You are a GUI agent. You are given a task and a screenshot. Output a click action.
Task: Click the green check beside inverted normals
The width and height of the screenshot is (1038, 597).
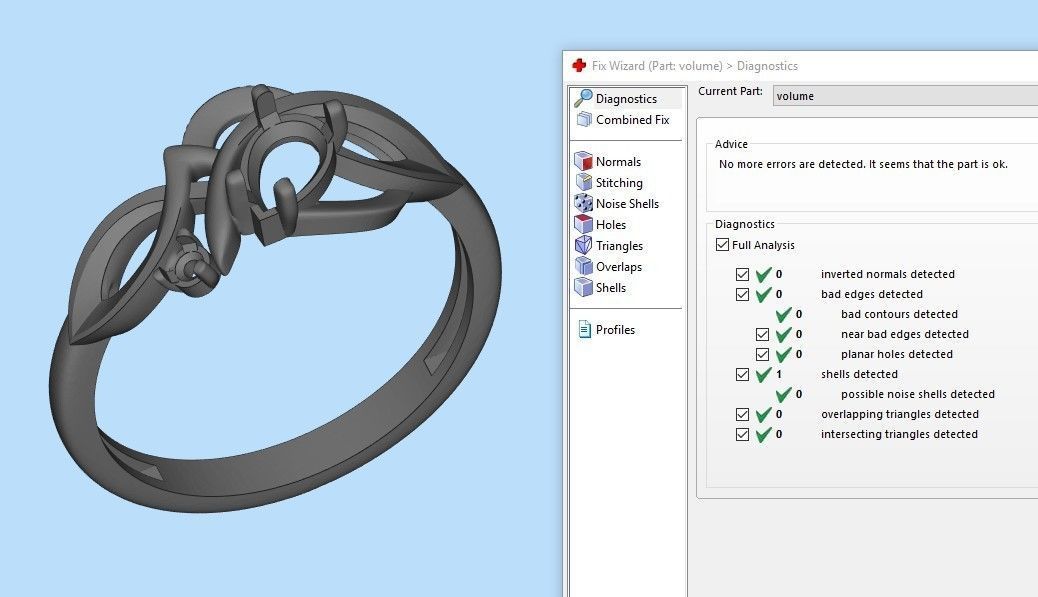coord(763,274)
